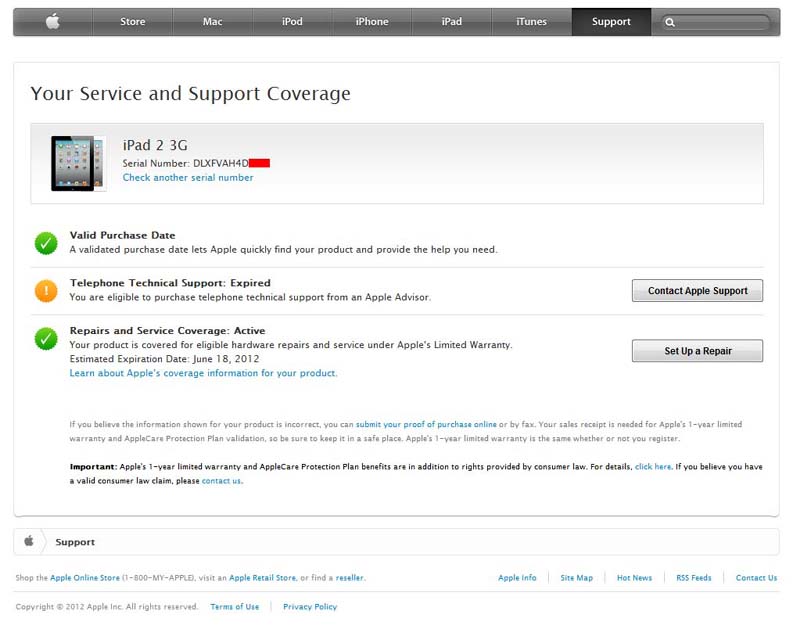Click Estimated Expiration Date June 18, 2012 text
The width and height of the screenshot is (800, 636).
point(164,359)
